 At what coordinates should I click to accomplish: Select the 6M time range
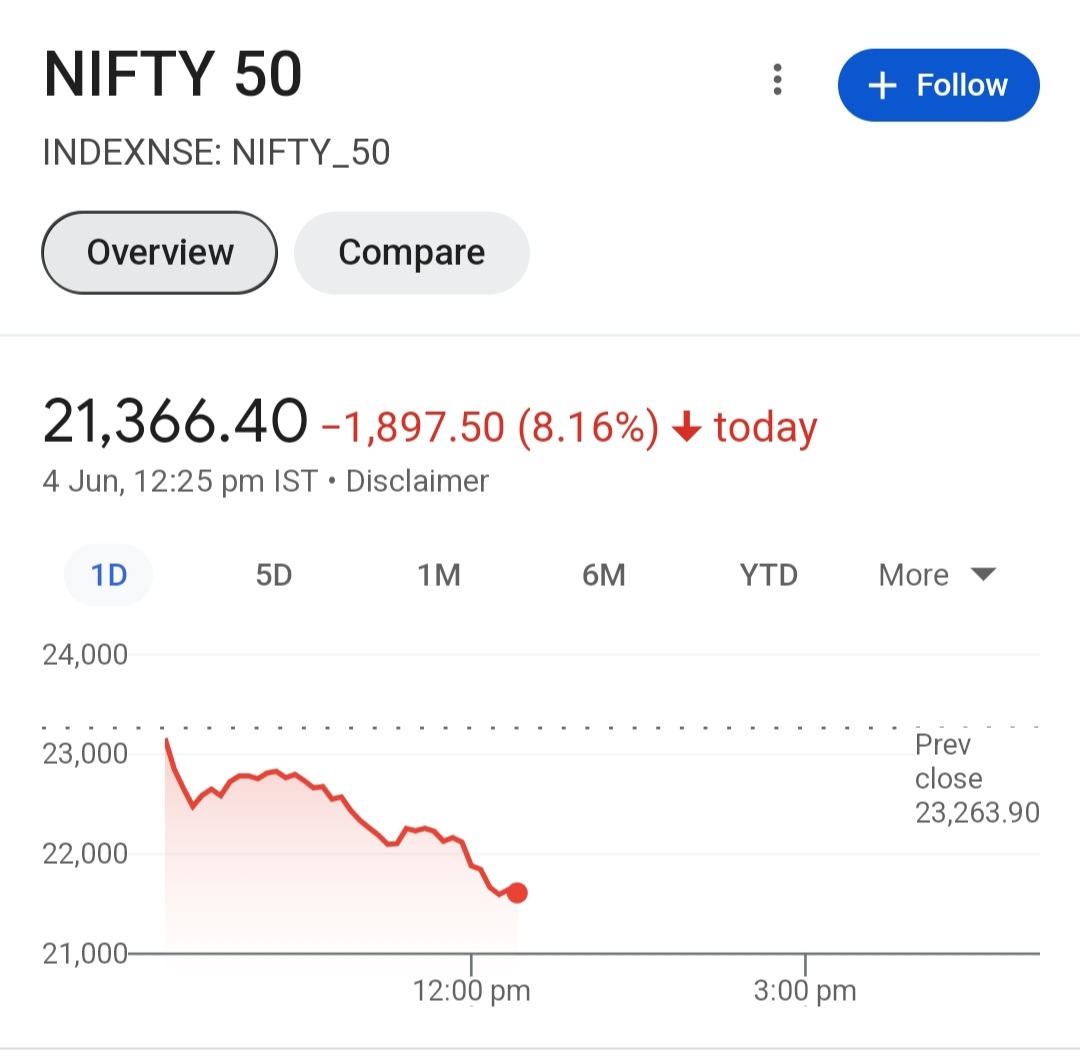click(603, 575)
